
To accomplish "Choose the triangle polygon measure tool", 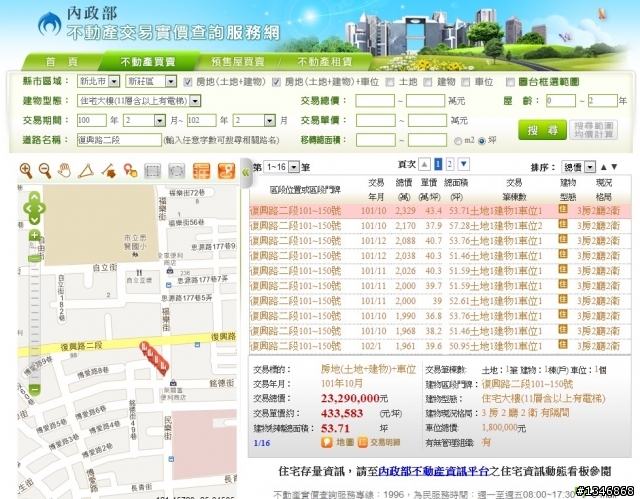I will (86, 171).
